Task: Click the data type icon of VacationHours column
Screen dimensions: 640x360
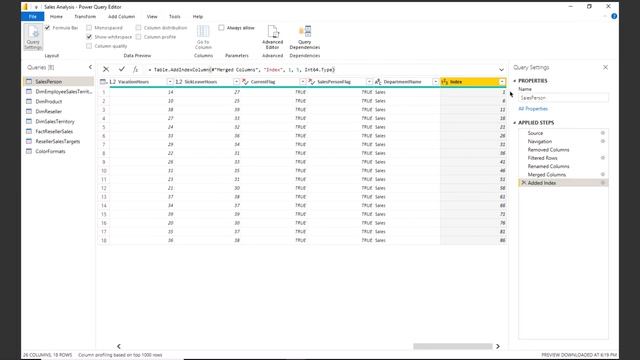Action: [x=113, y=82]
